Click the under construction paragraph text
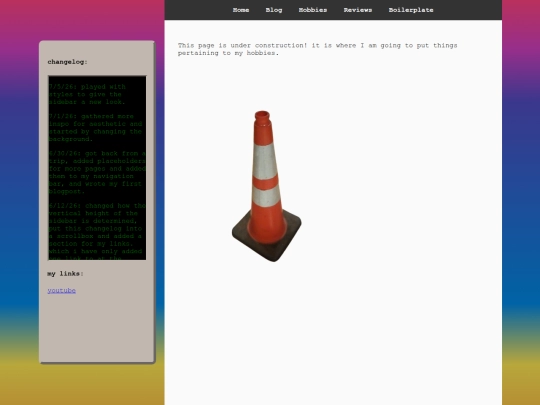The image size is (540, 405). point(317,49)
